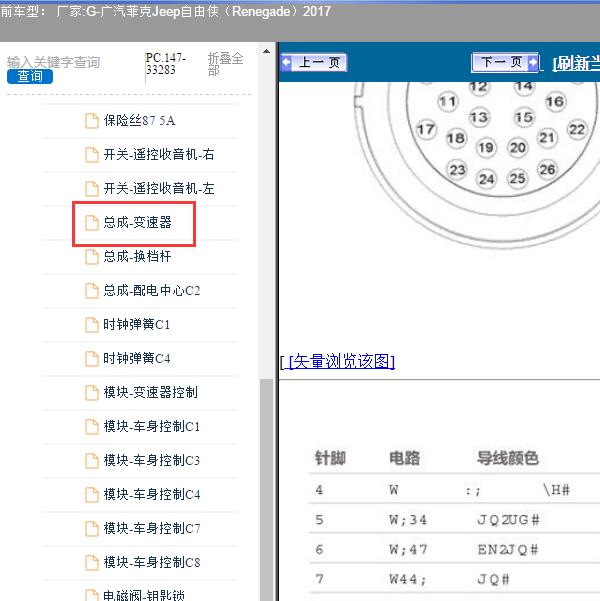This screenshot has height=601, width=600.
Task: Click the page icon beside 时钟弹簧C1
Action: pyautogui.click(x=91, y=325)
